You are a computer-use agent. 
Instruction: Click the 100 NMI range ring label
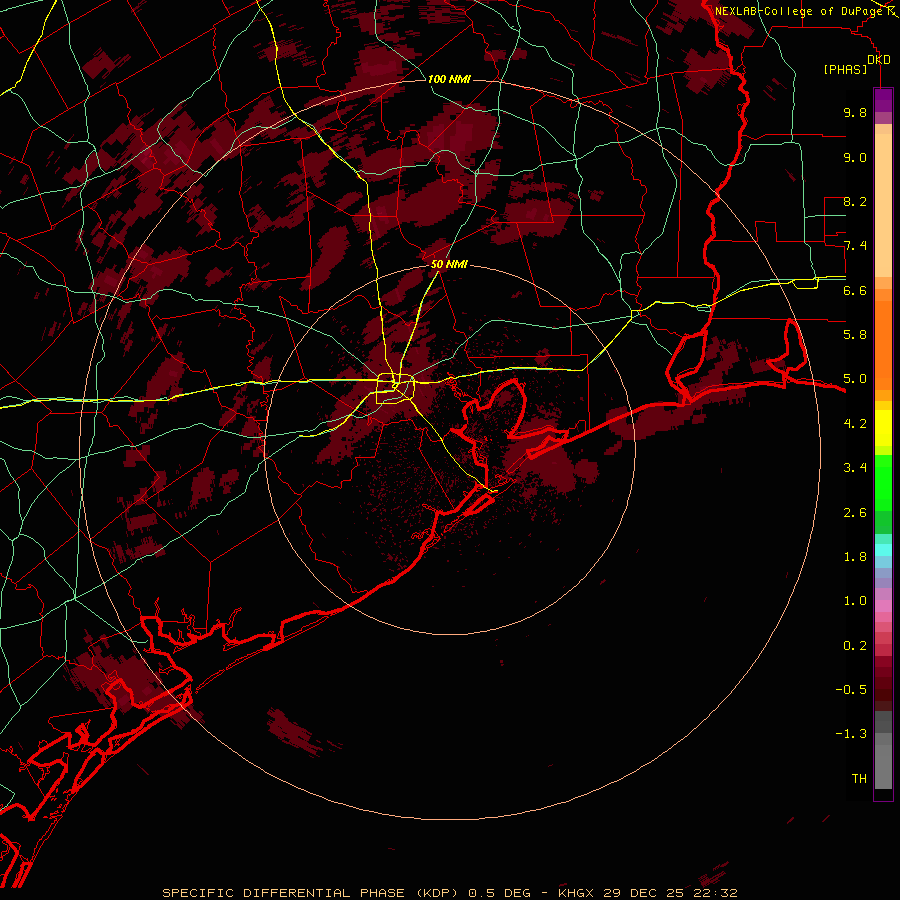click(x=449, y=79)
